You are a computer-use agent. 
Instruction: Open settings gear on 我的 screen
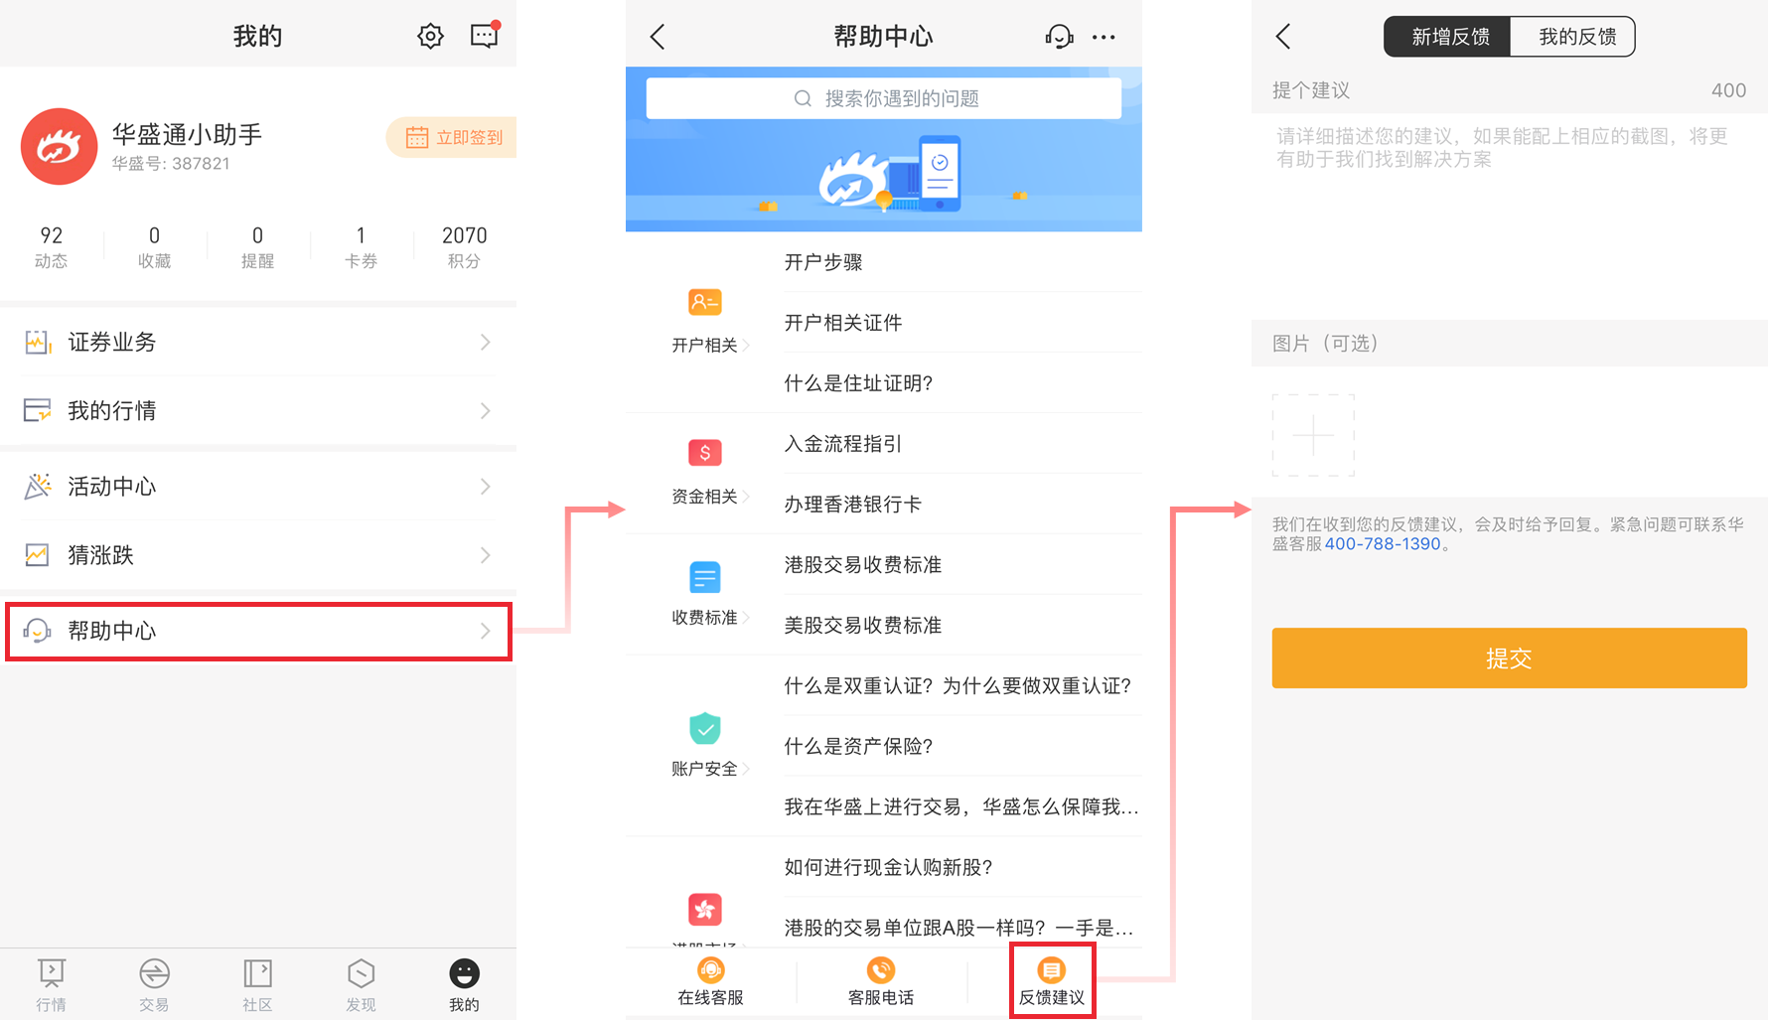[430, 37]
